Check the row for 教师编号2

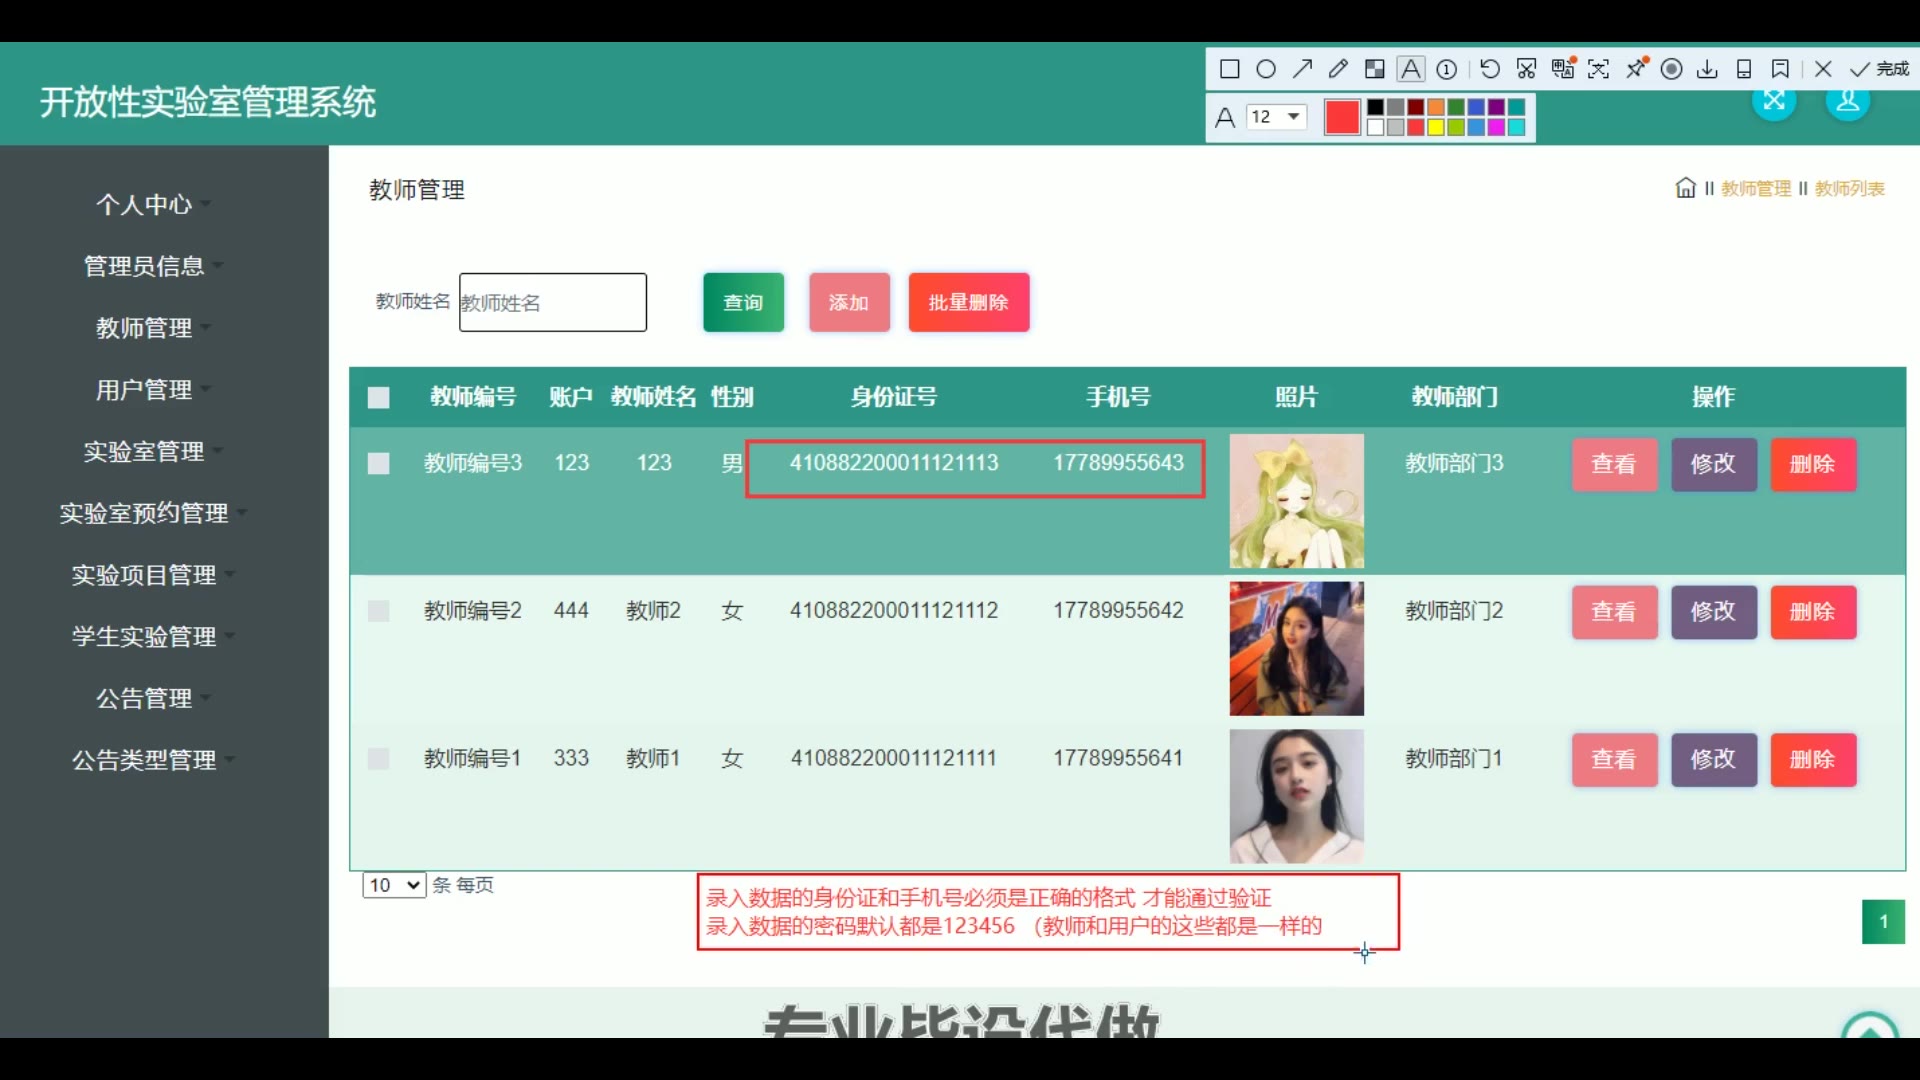(378, 611)
